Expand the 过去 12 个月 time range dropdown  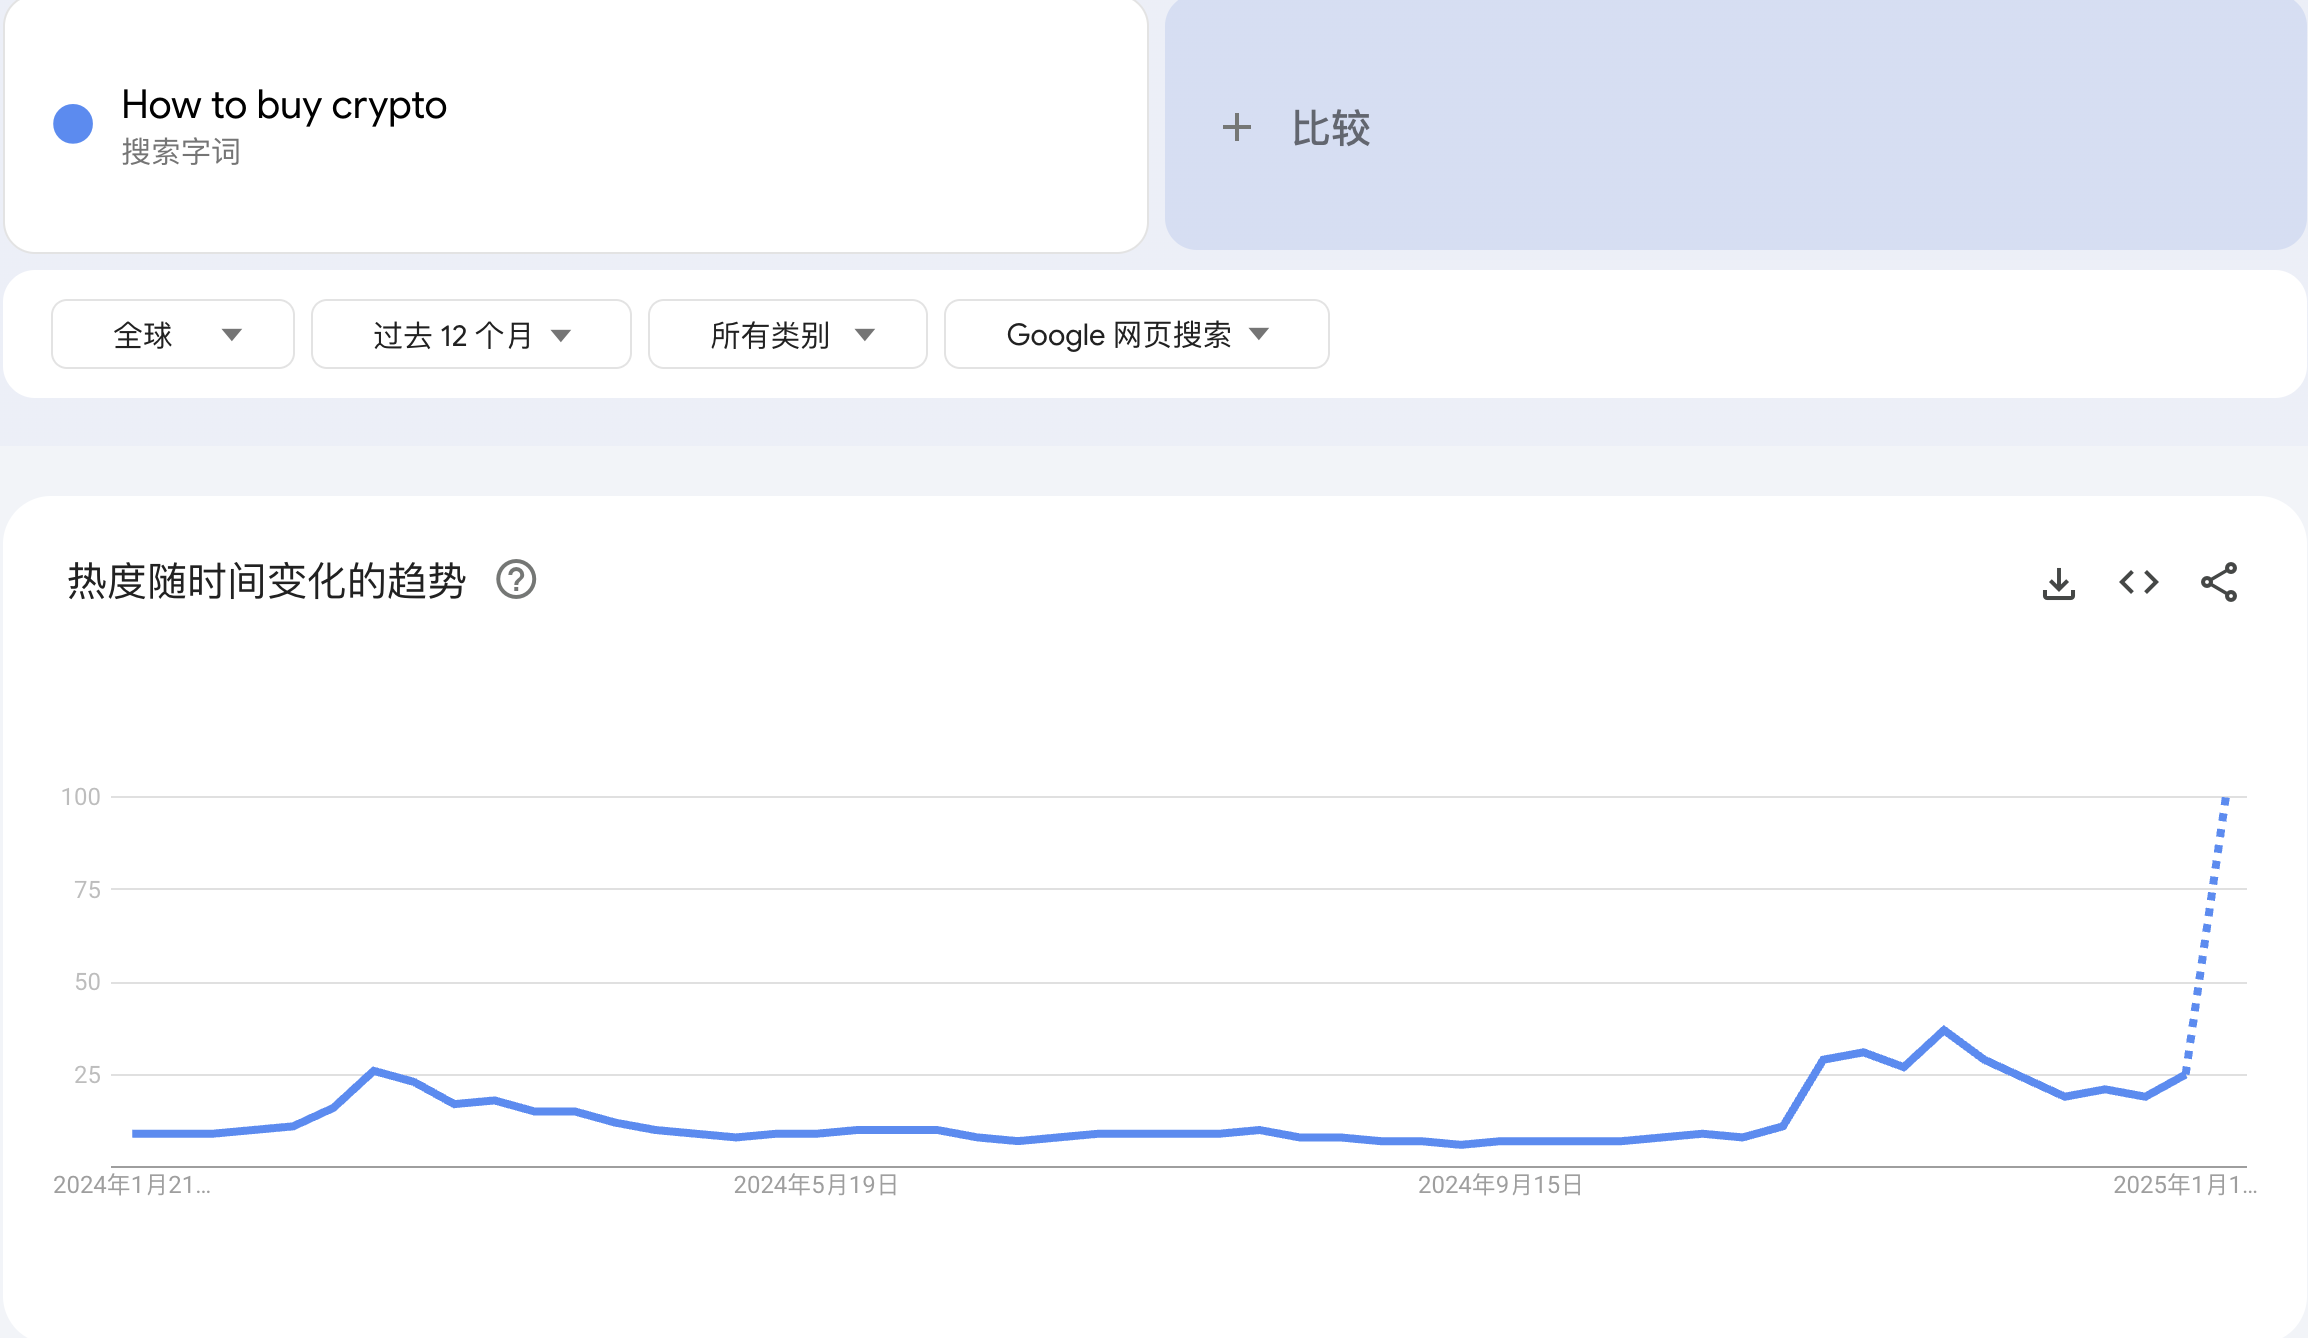[470, 334]
